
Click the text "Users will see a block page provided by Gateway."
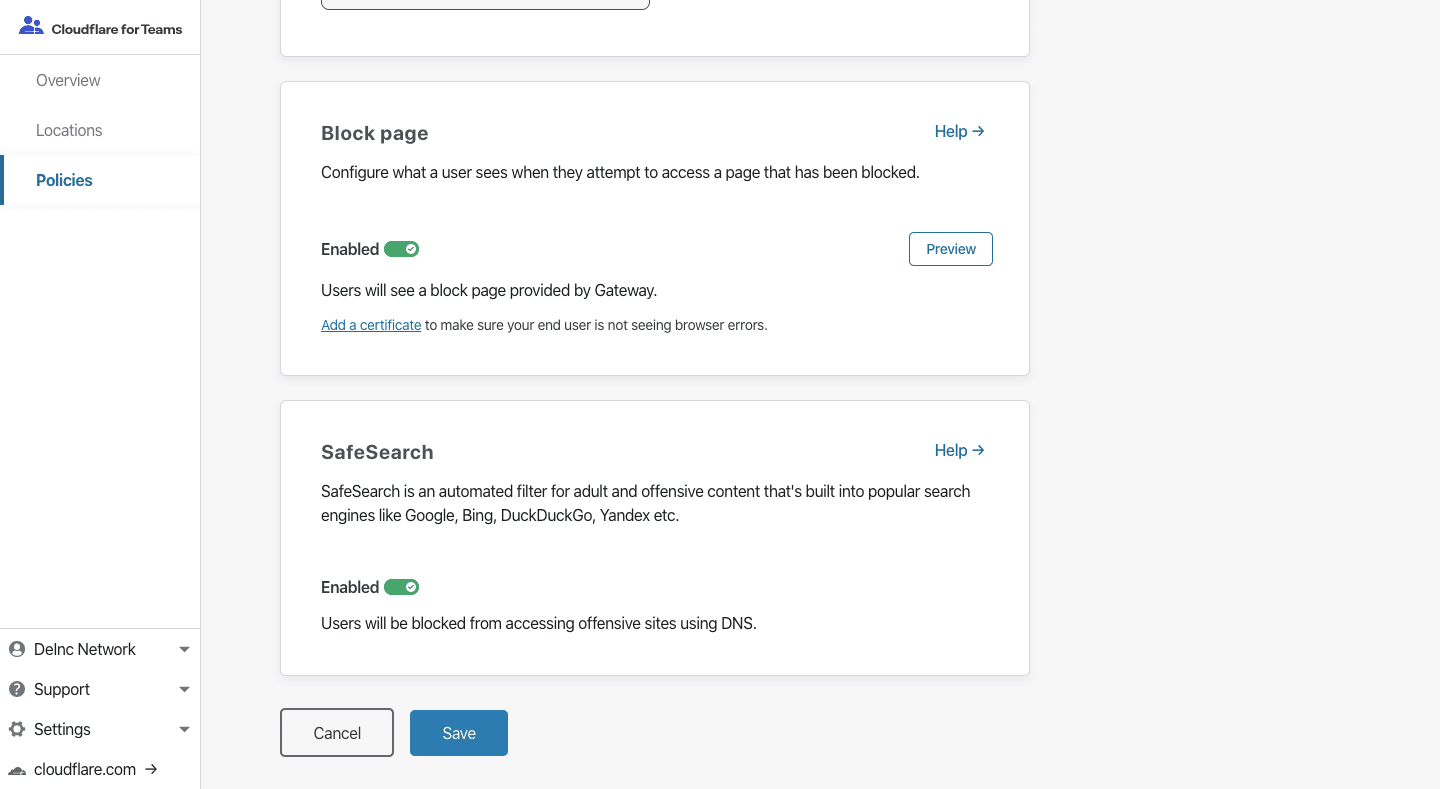point(489,290)
